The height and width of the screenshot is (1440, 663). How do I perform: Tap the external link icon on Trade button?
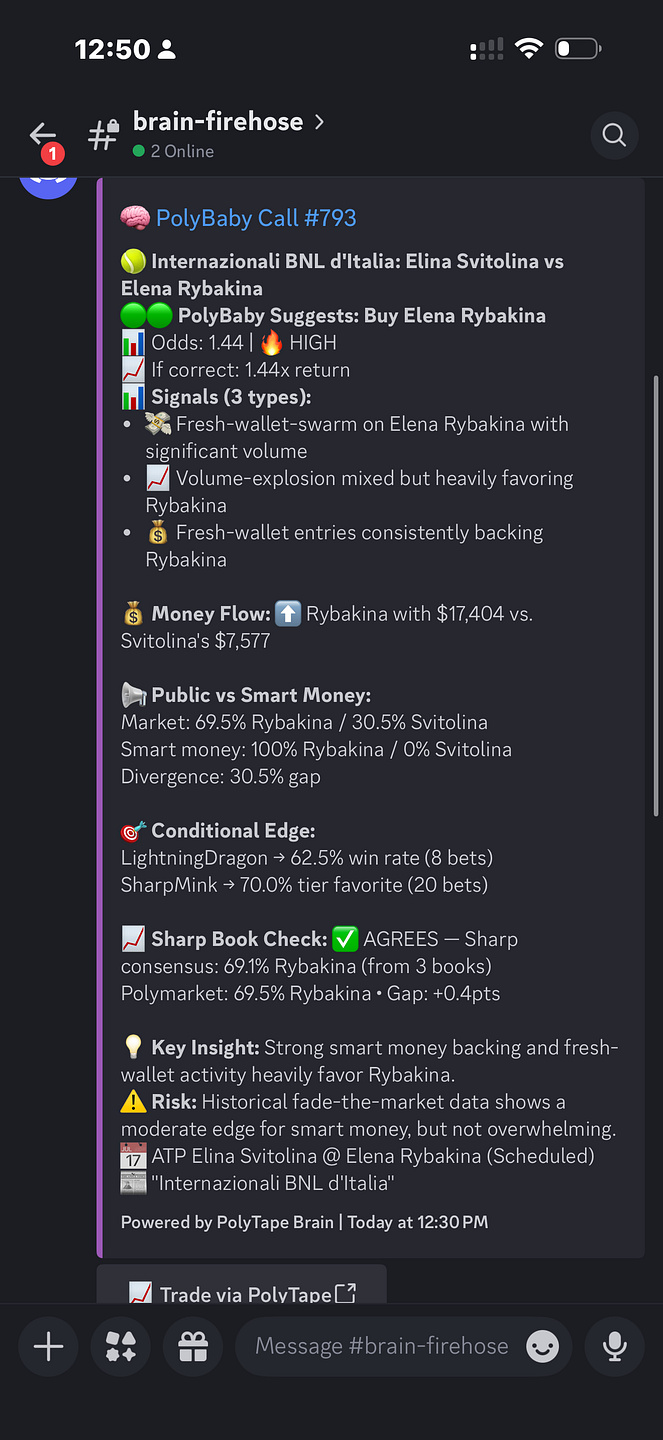tap(345, 1293)
